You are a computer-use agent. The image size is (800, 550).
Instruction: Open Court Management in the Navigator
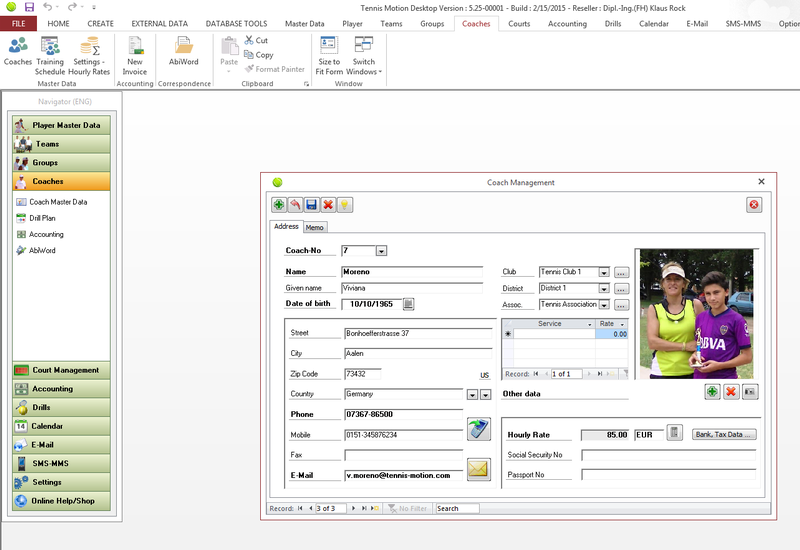coord(66,370)
